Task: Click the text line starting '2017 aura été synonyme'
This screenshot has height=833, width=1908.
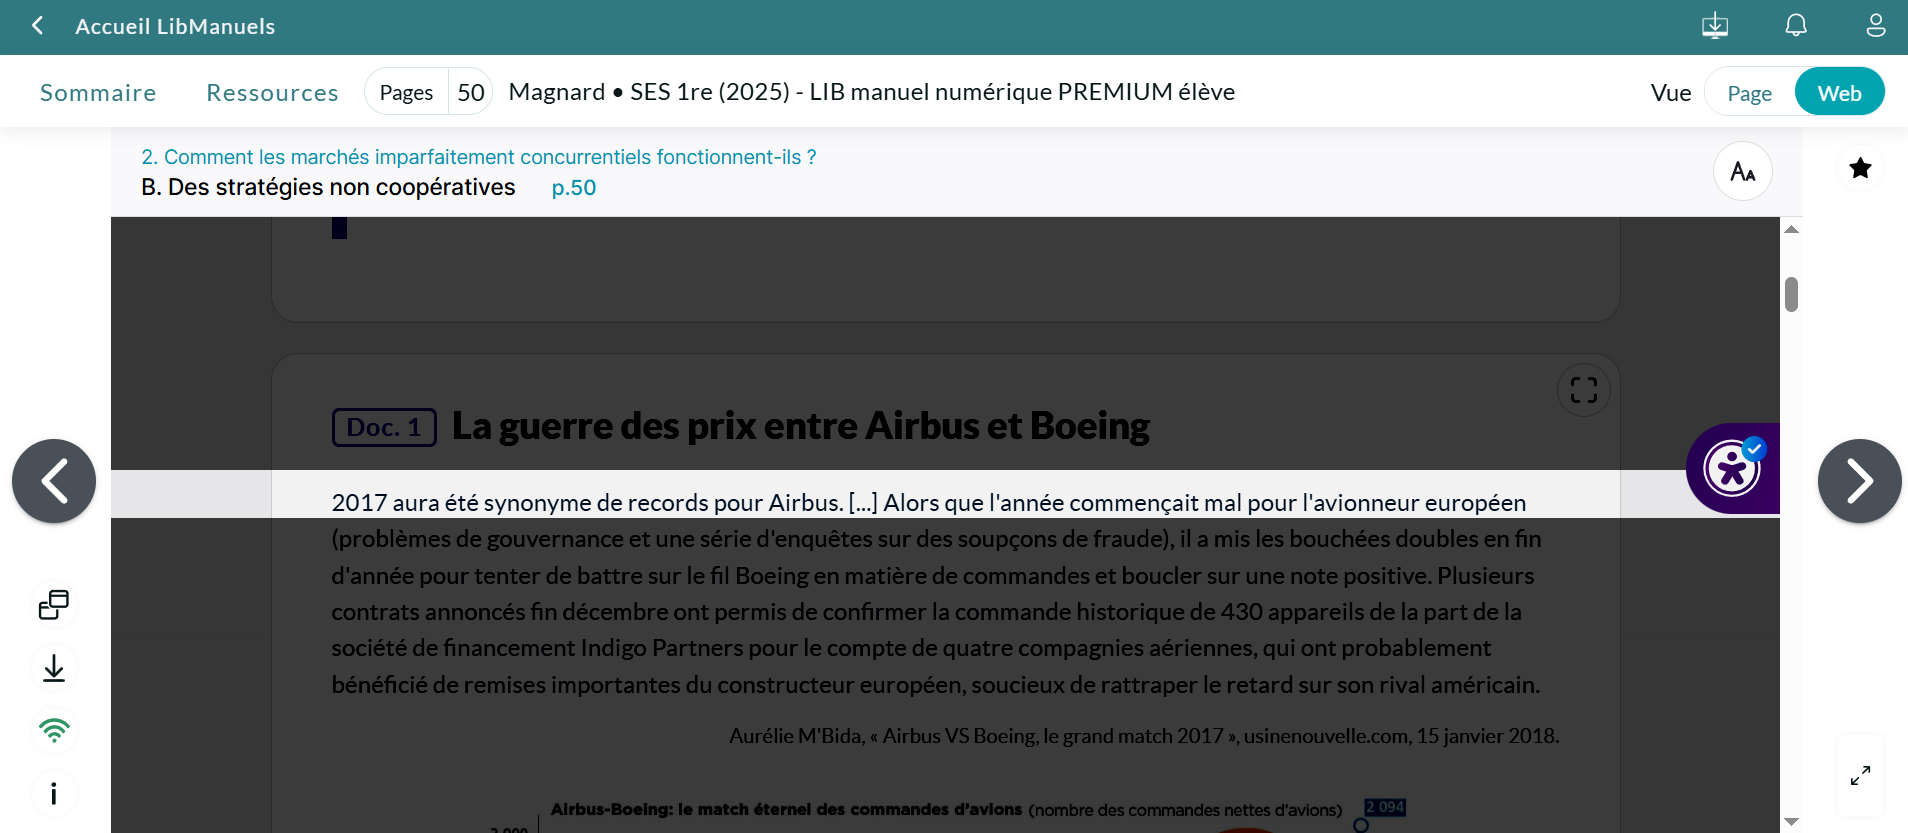Action: click(x=929, y=502)
